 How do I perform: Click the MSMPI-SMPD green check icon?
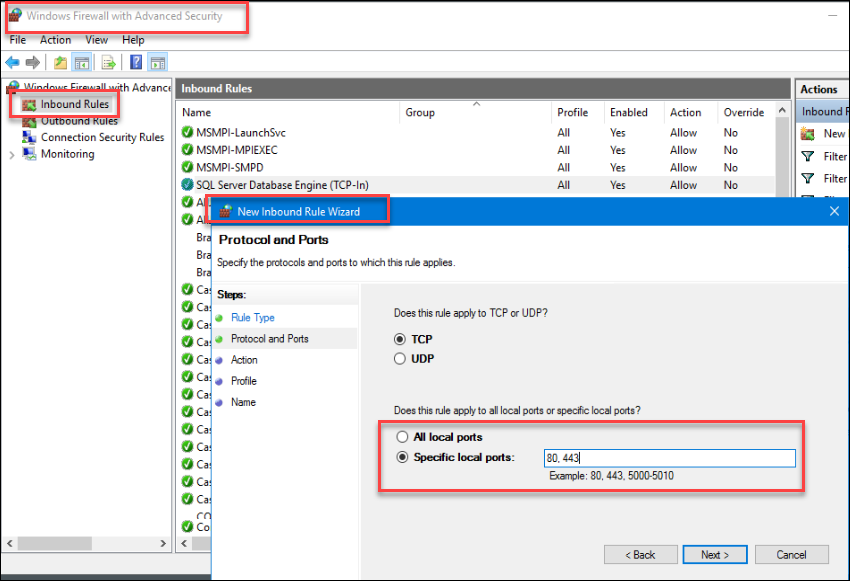[188, 167]
